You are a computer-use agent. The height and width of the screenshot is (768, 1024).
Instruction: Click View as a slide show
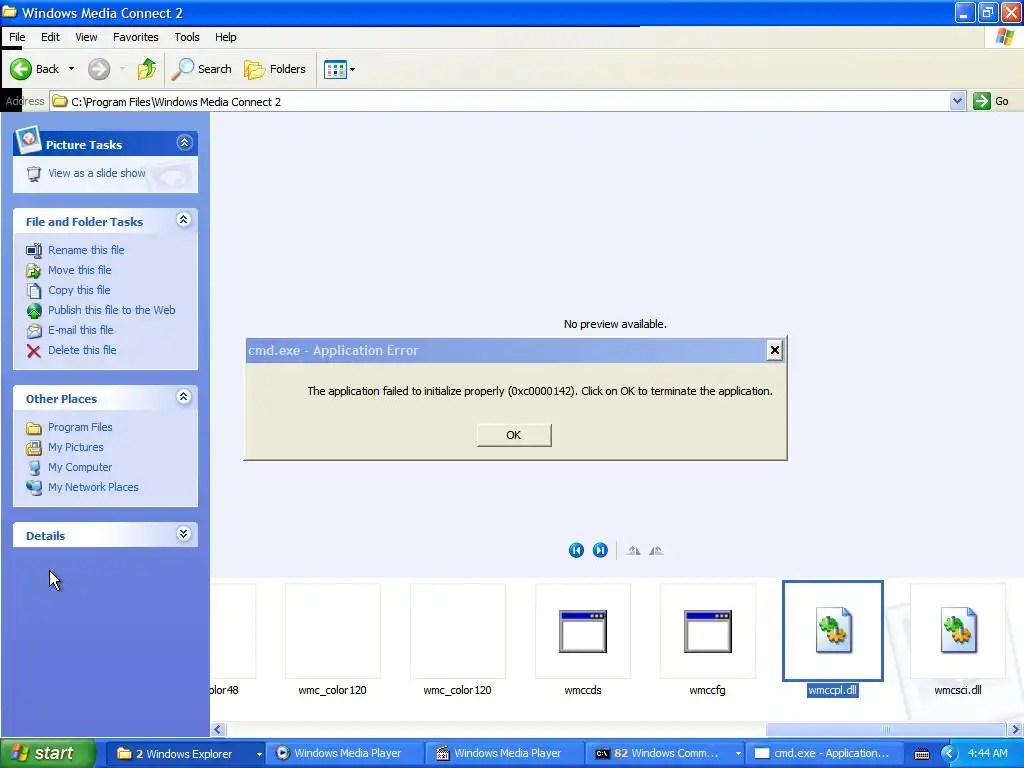(x=97, y=173)
